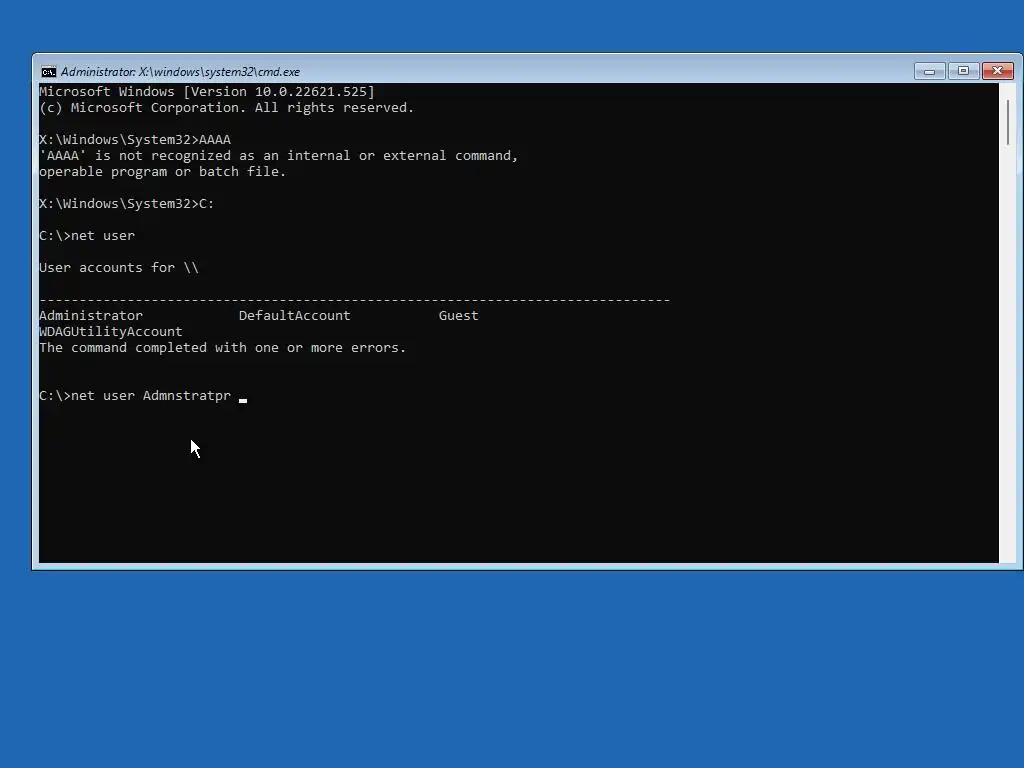Click the vertical scrollbar thumb of the console
The image size is (1024, 768).
[1008, 123]
